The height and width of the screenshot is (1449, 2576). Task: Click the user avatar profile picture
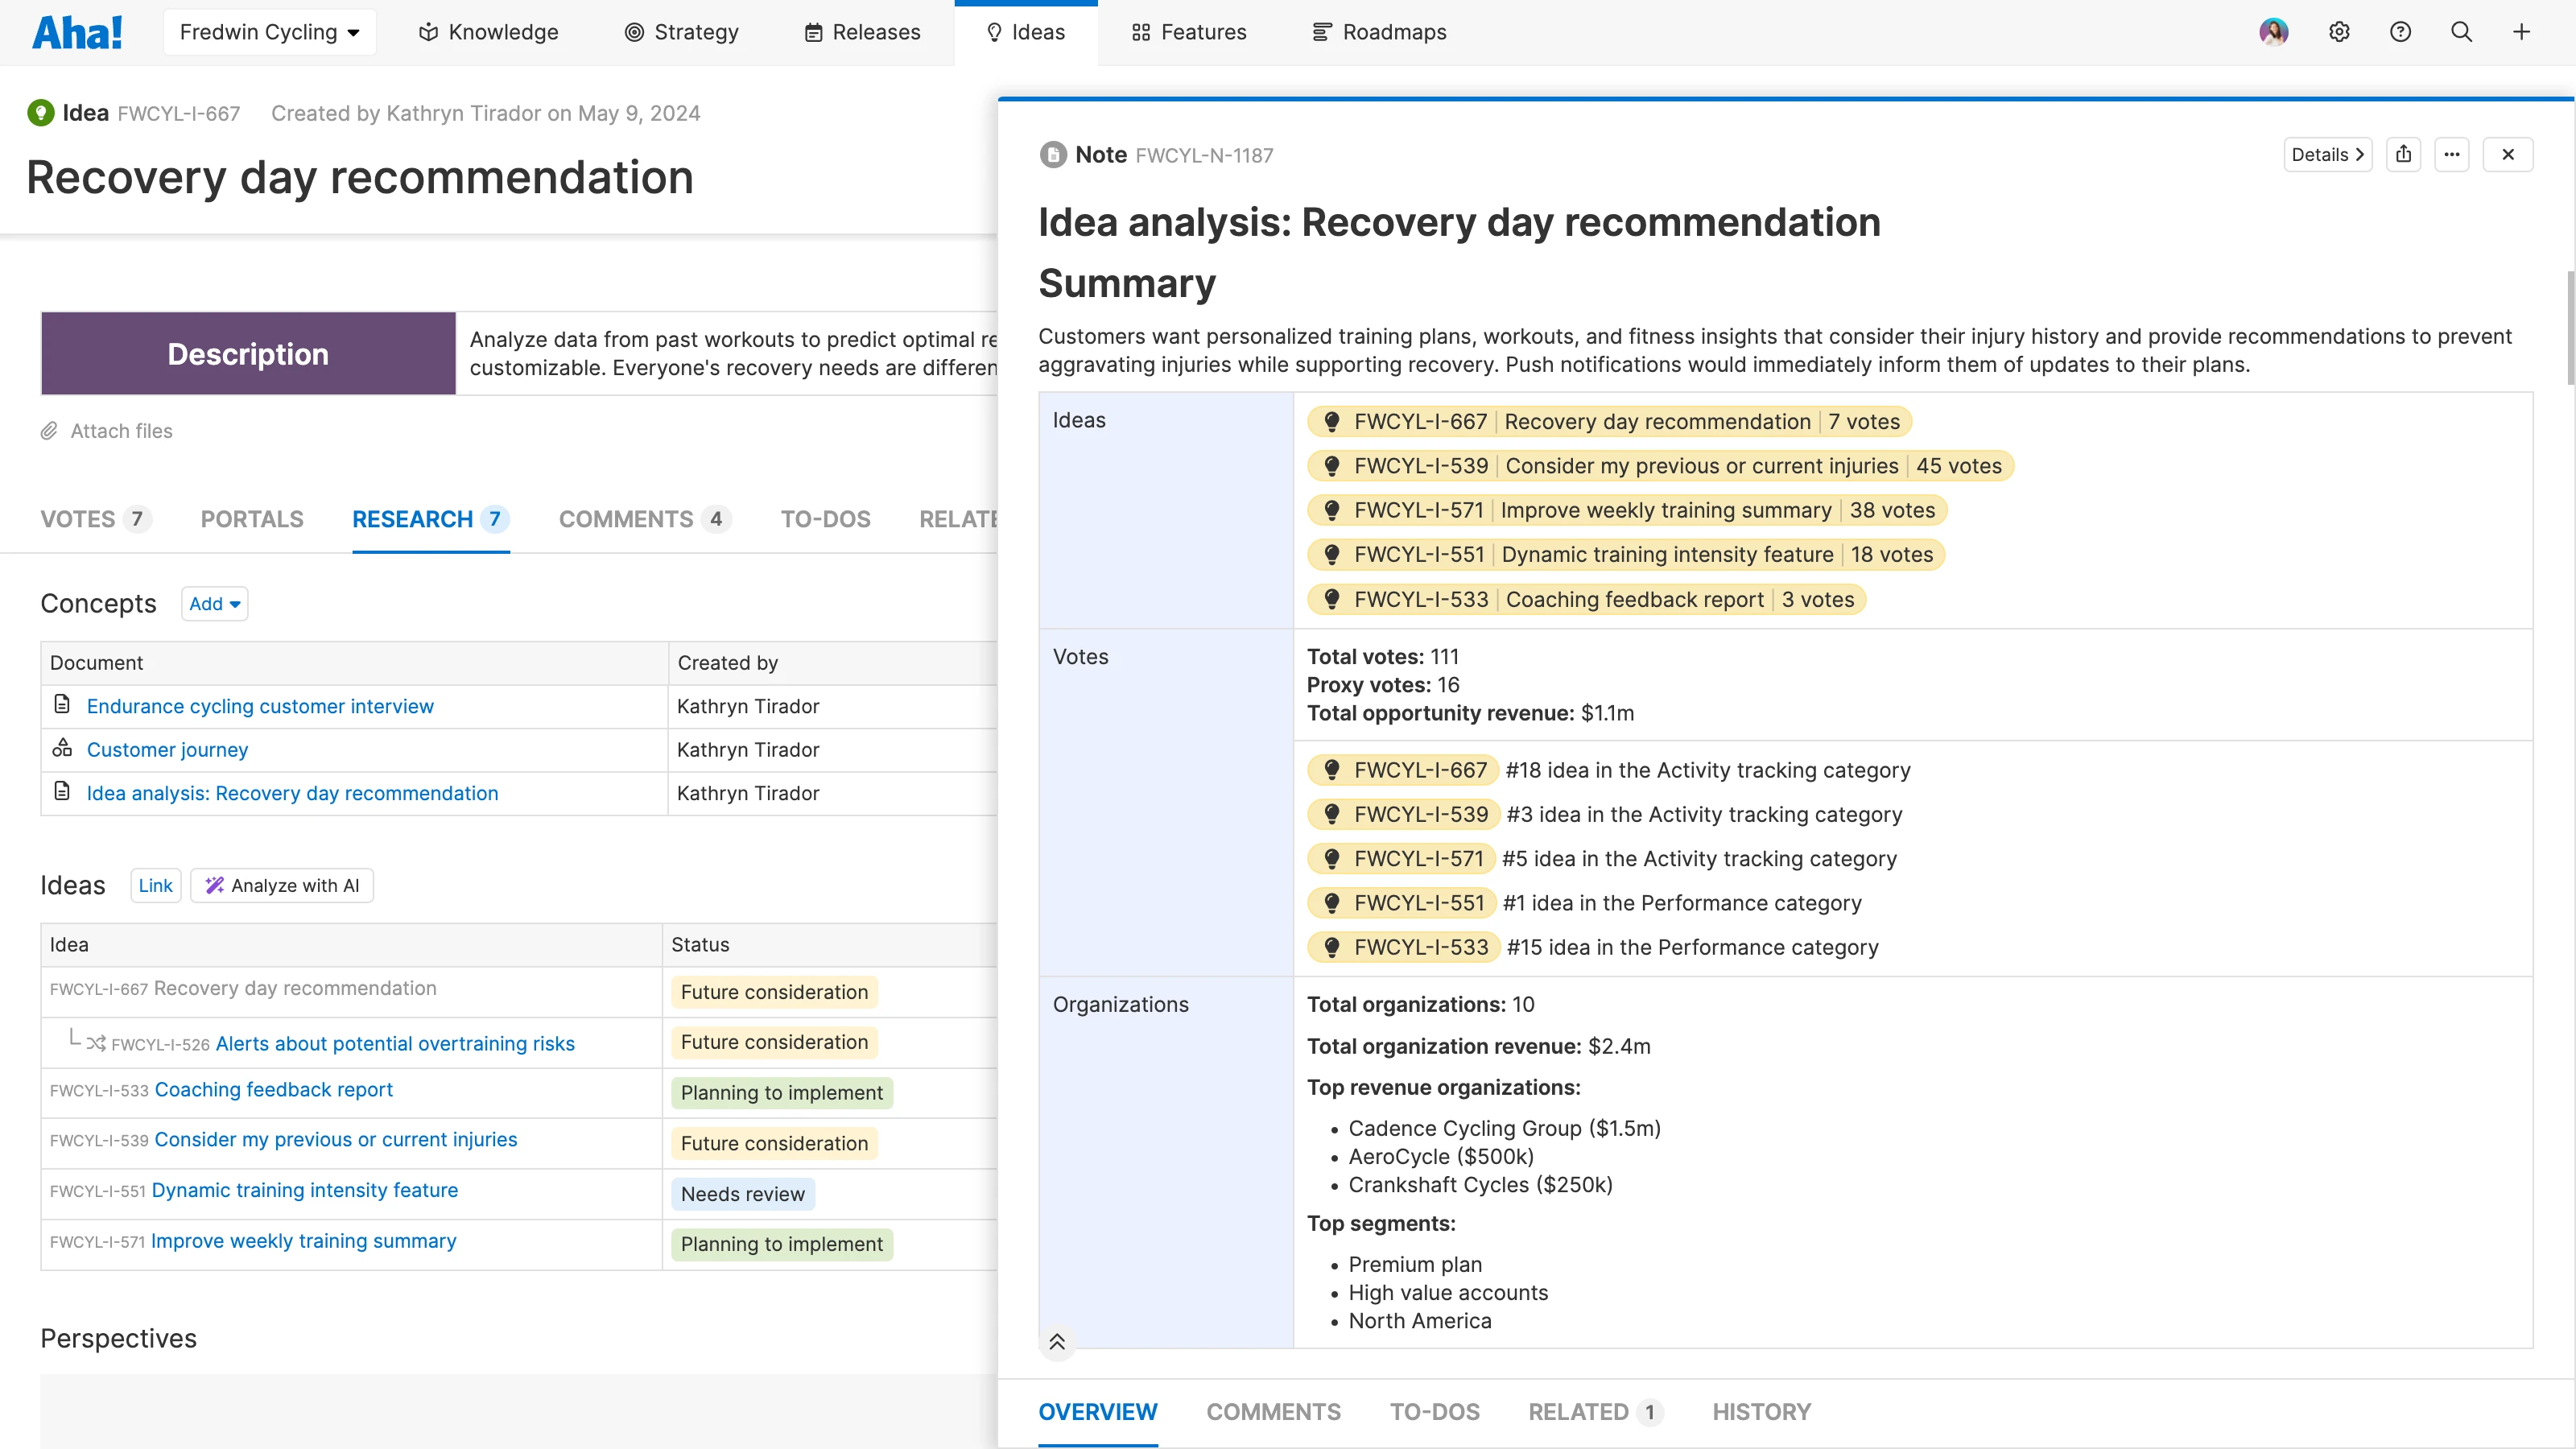[2274, 32]
